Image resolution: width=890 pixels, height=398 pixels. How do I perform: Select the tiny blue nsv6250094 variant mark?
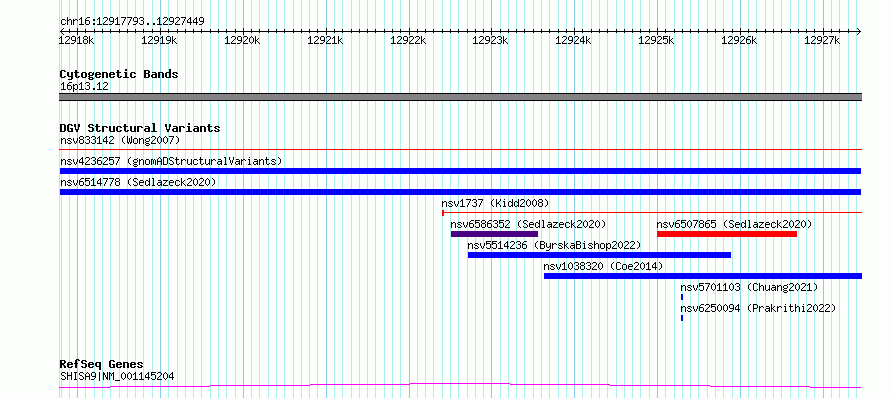pos(682,318)
